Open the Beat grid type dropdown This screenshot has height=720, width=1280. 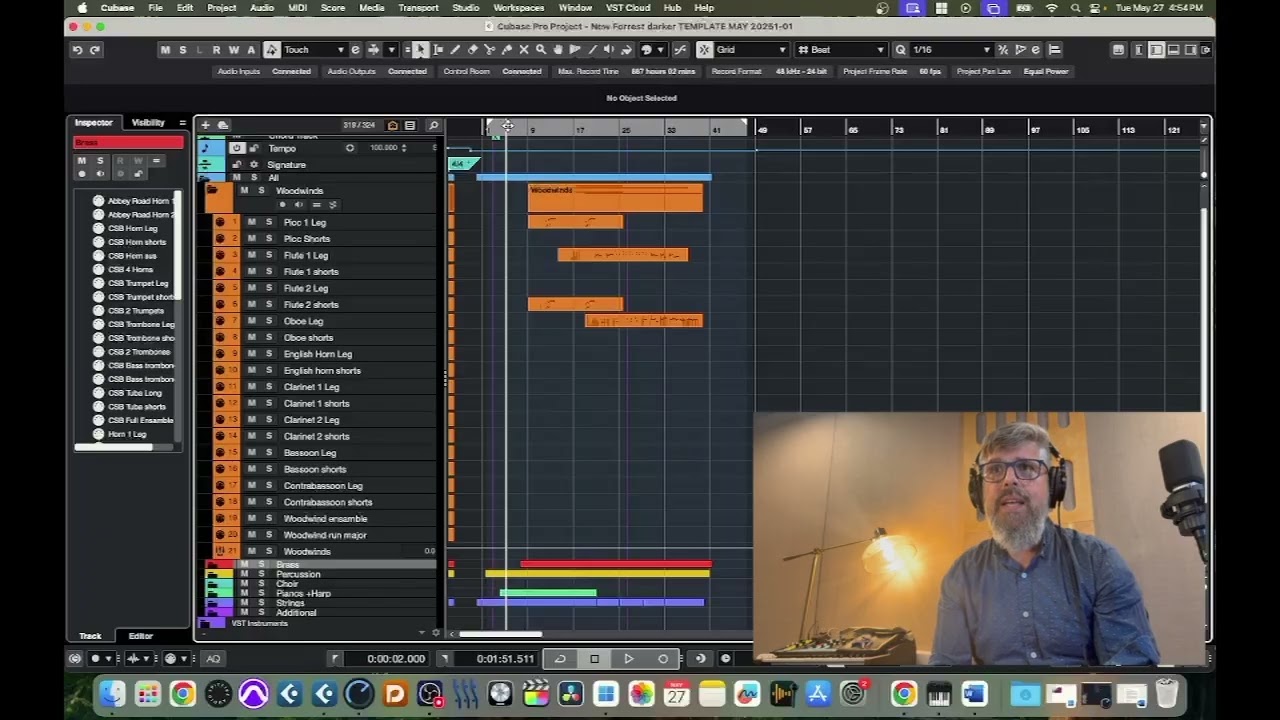coord(841,50)
